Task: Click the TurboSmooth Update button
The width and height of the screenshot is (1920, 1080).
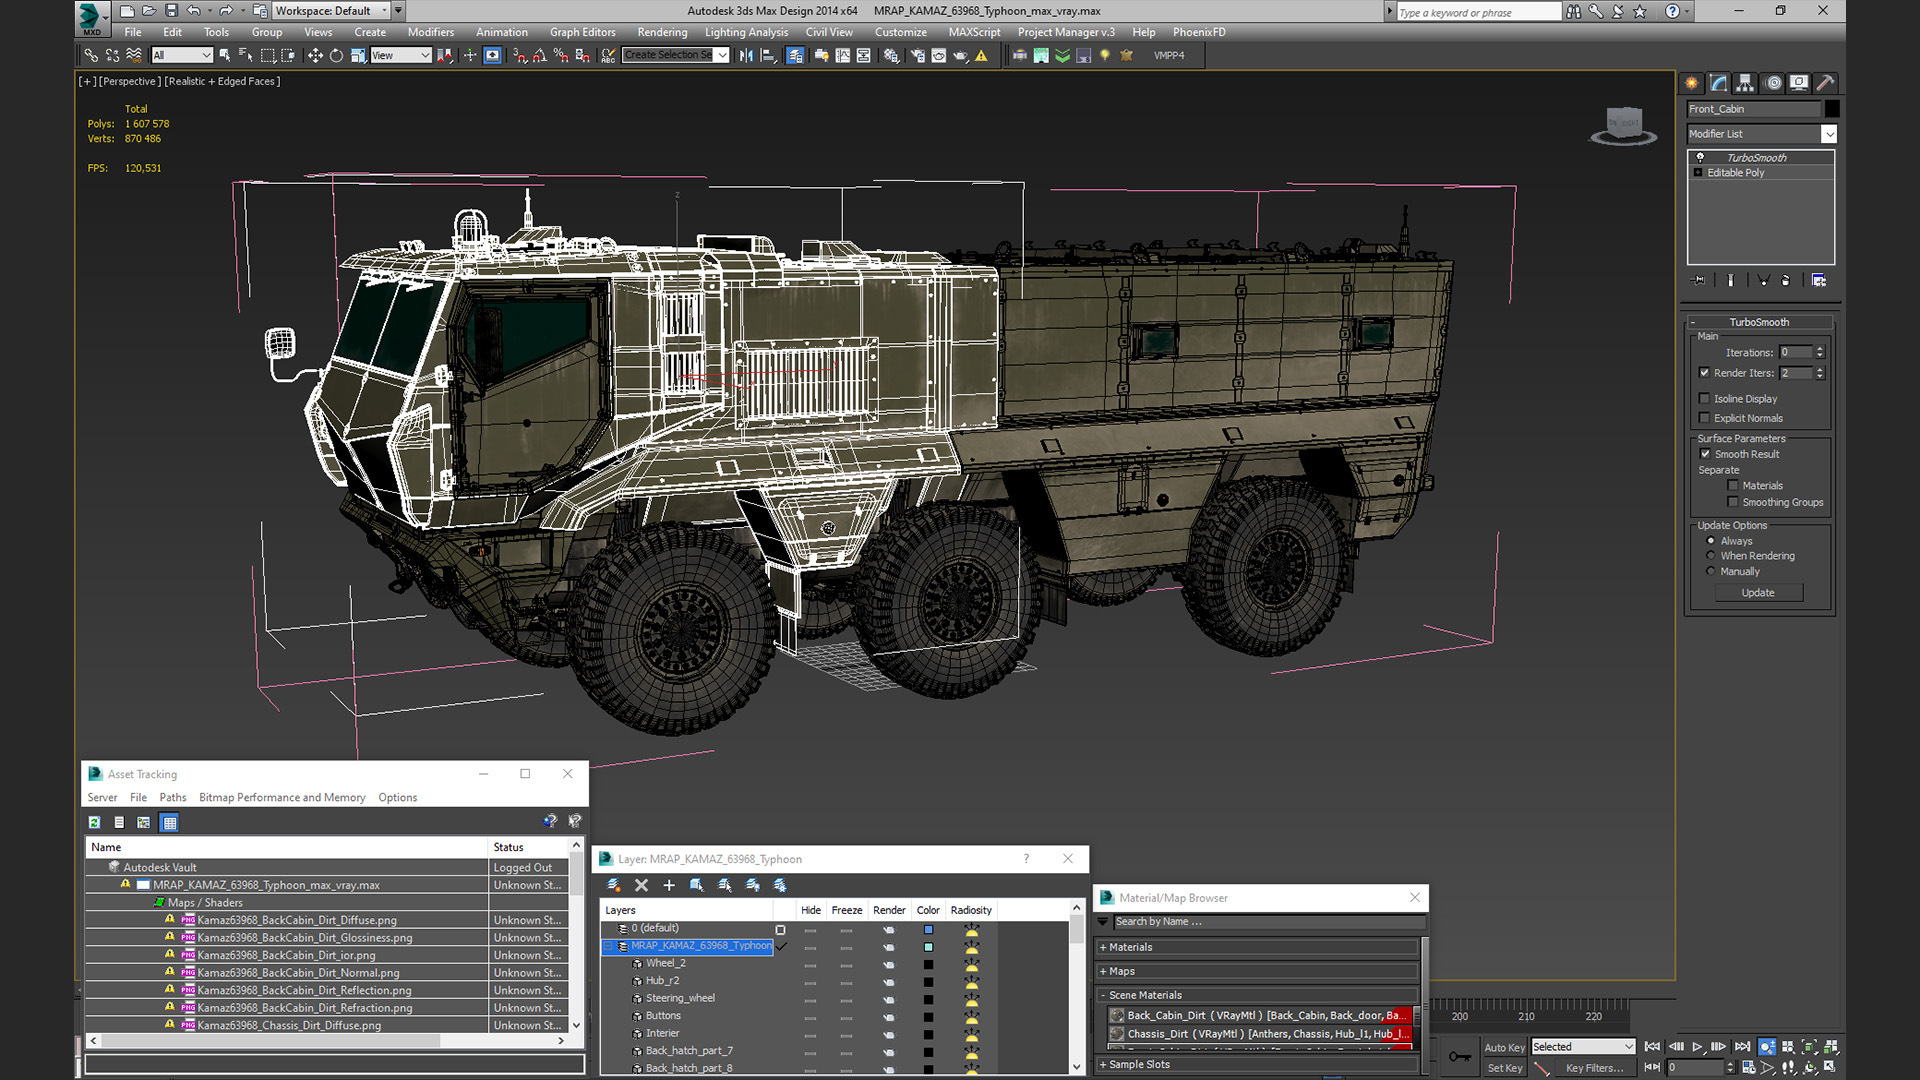Action: point(1757,593)
